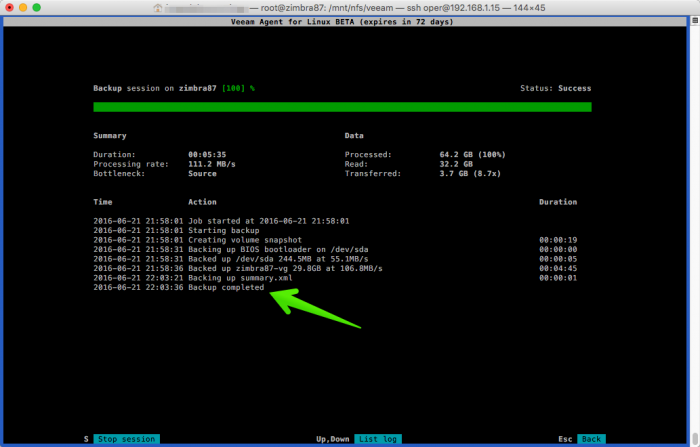
Task: Click the Duration value 00:05:35
Action: pos(207,155)
